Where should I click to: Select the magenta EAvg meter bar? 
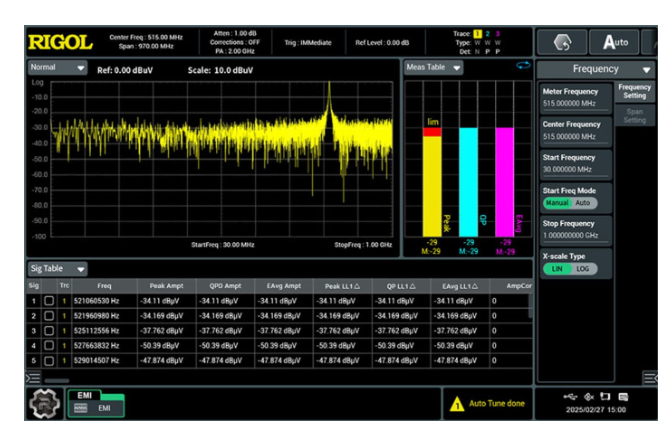(504, 182)
